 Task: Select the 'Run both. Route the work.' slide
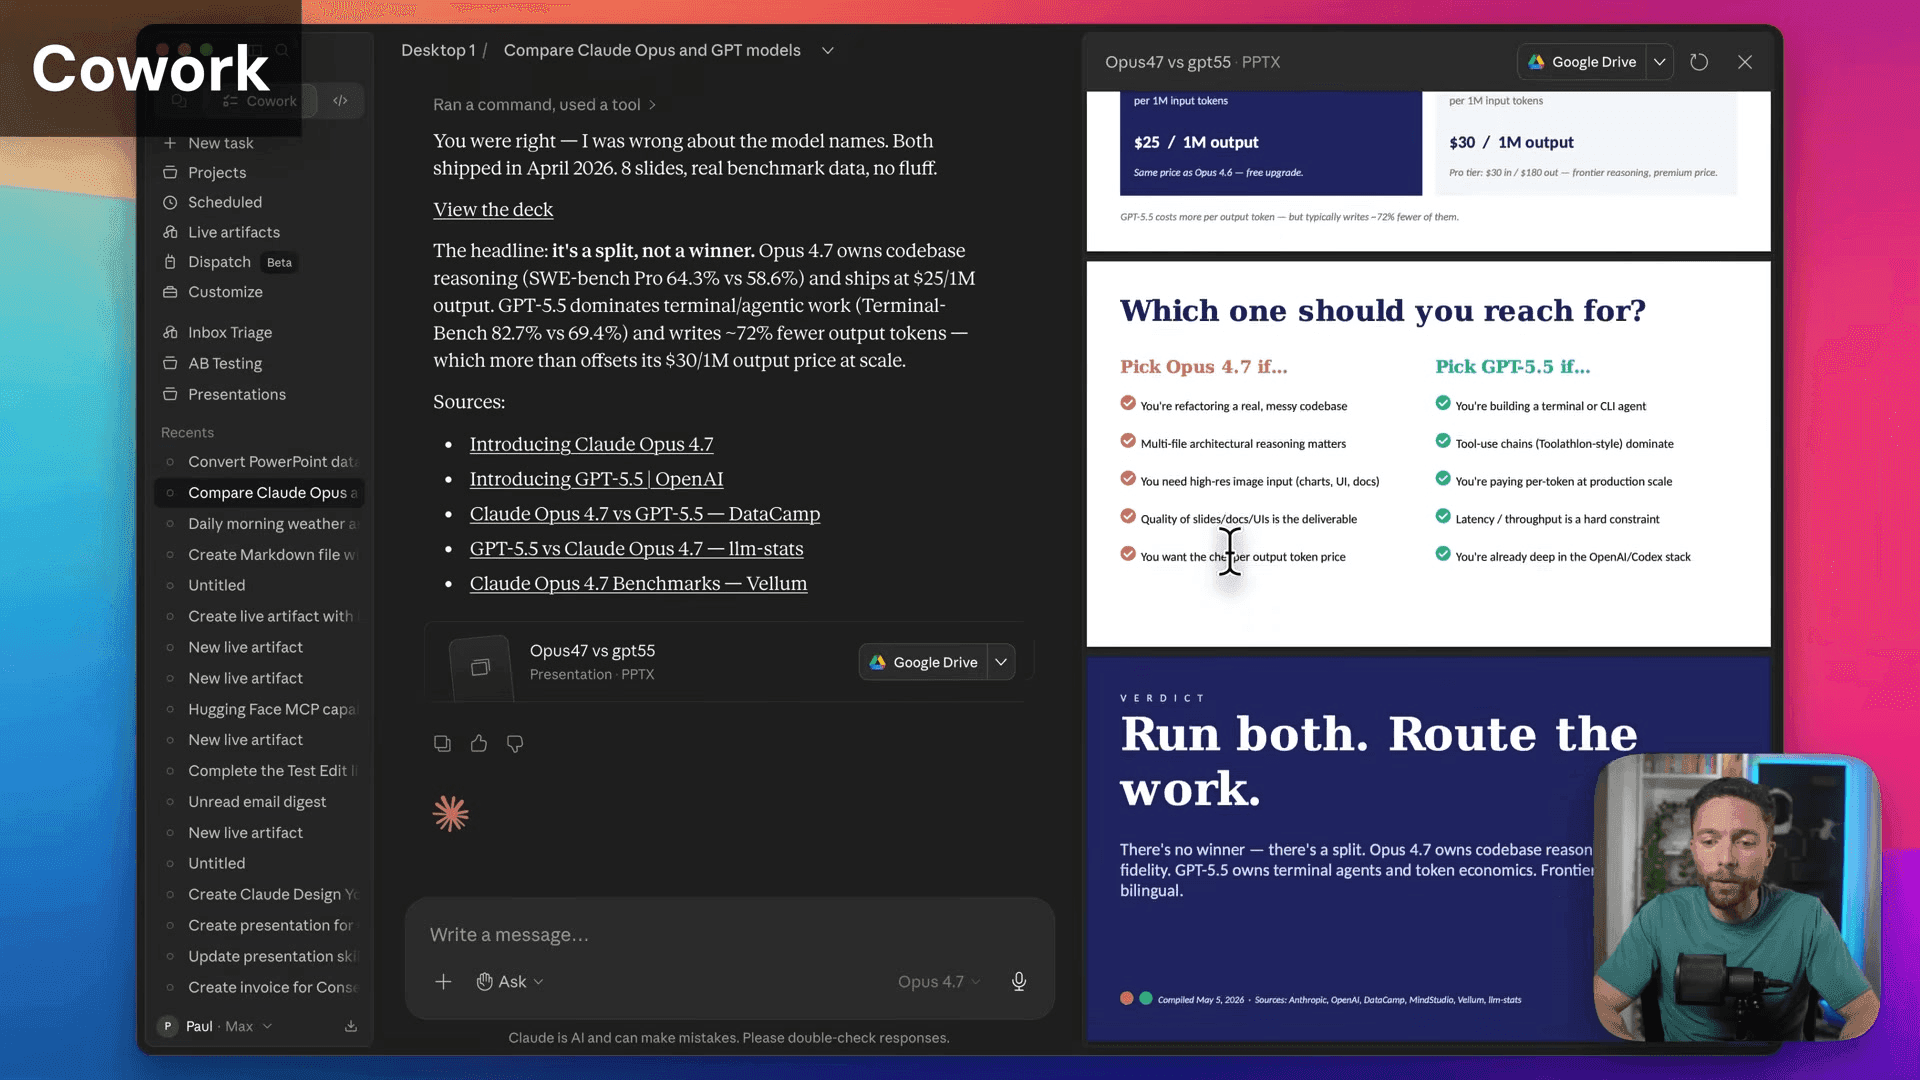[1428, 849]
